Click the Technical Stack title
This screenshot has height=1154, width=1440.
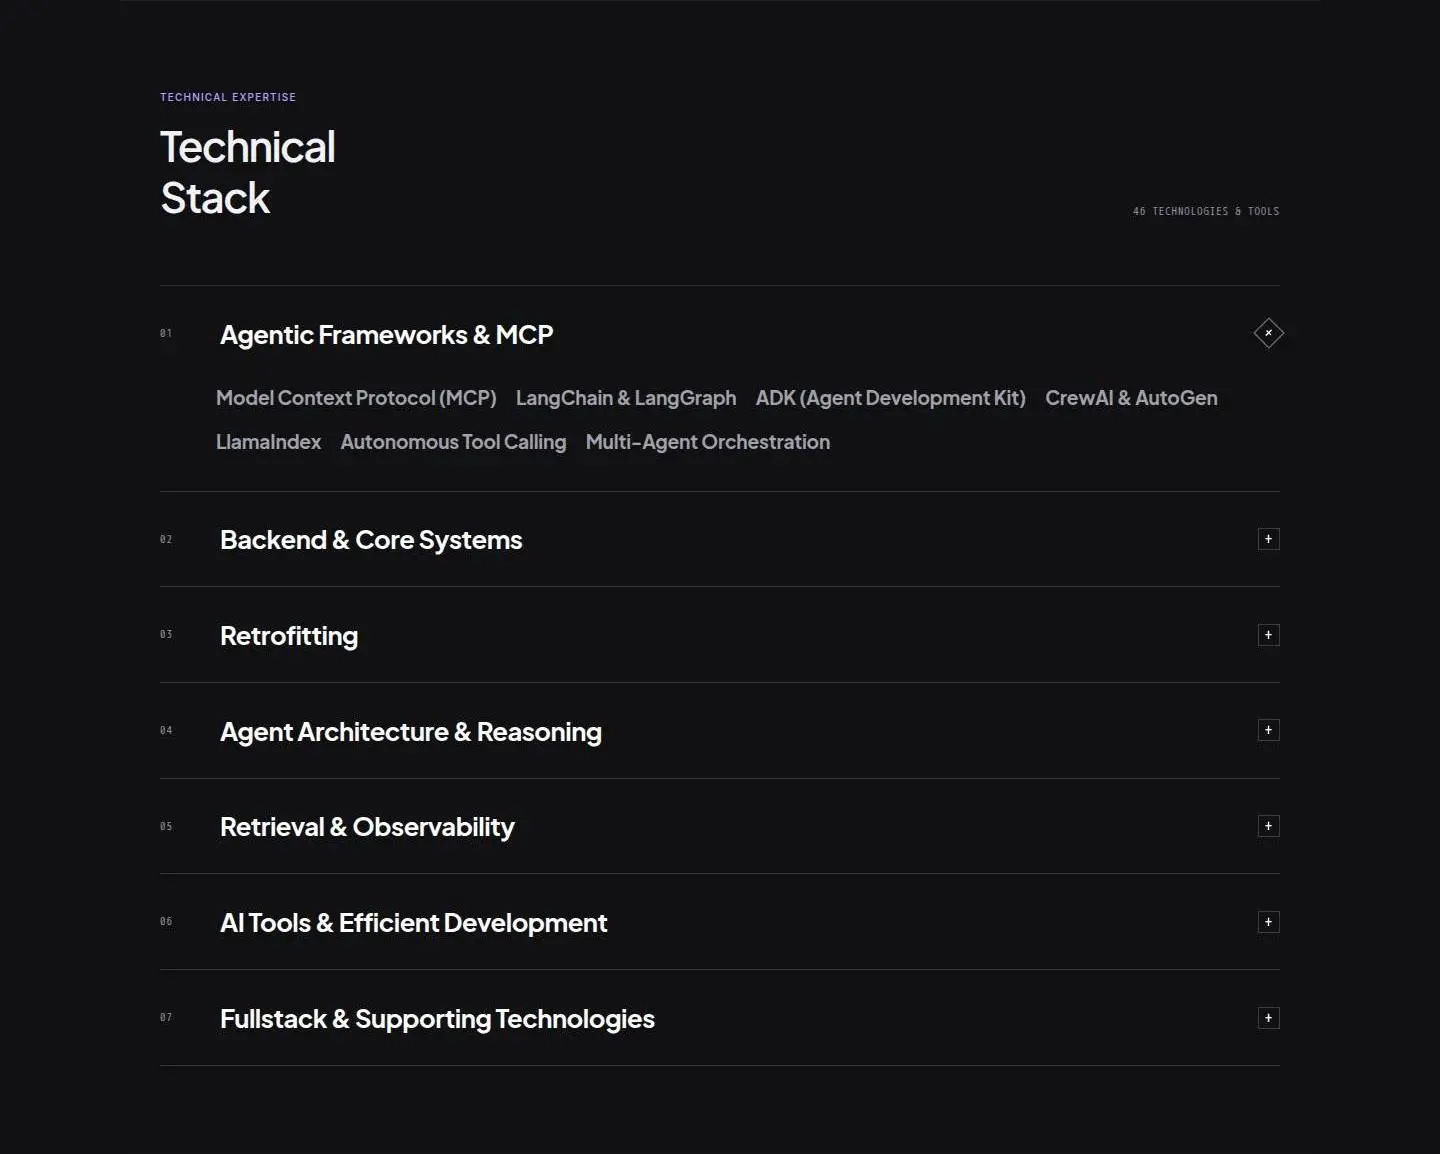[x=248, y=172]
